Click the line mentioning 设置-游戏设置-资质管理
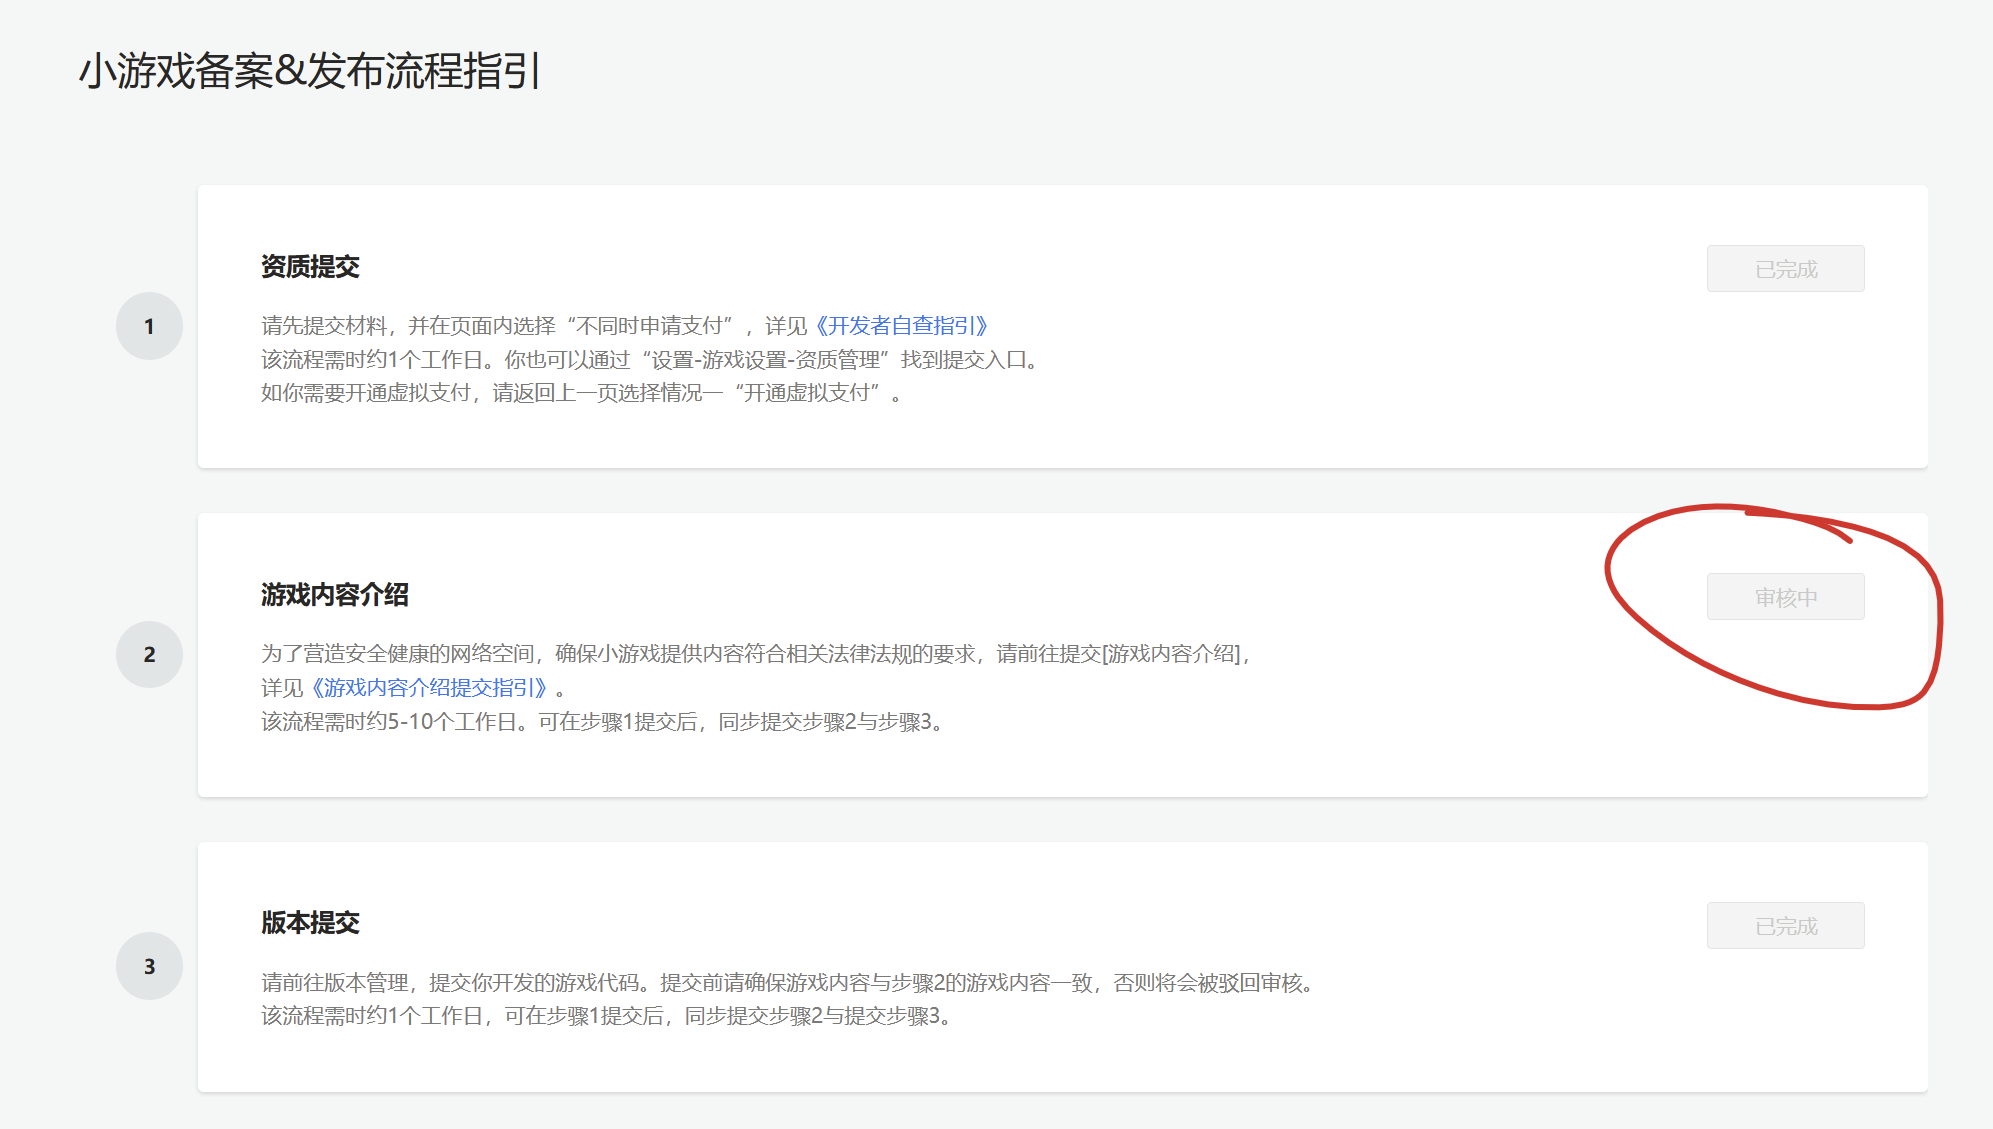This screenshot has height=1129, width=1993. click(x=650, y=360)
